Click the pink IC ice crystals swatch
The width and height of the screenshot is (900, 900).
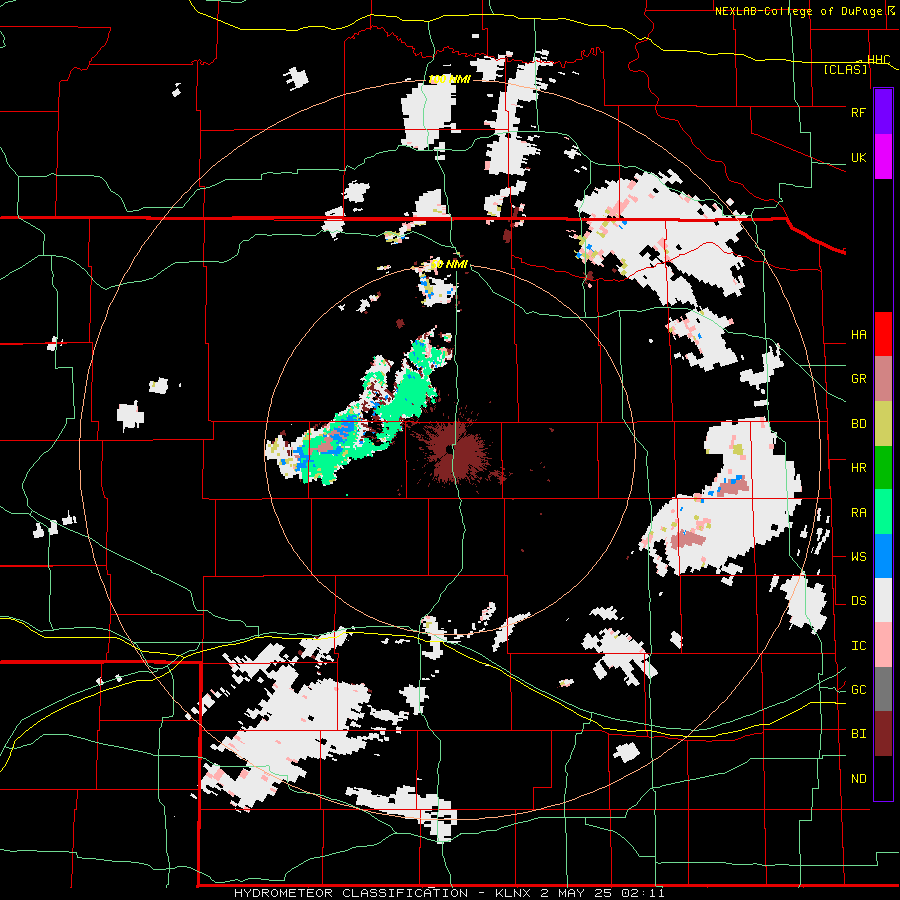(x=883, y=645)
